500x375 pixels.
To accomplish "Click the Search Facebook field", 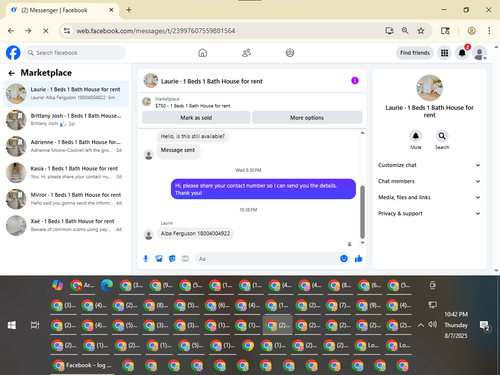I will [x=75, y=53].
